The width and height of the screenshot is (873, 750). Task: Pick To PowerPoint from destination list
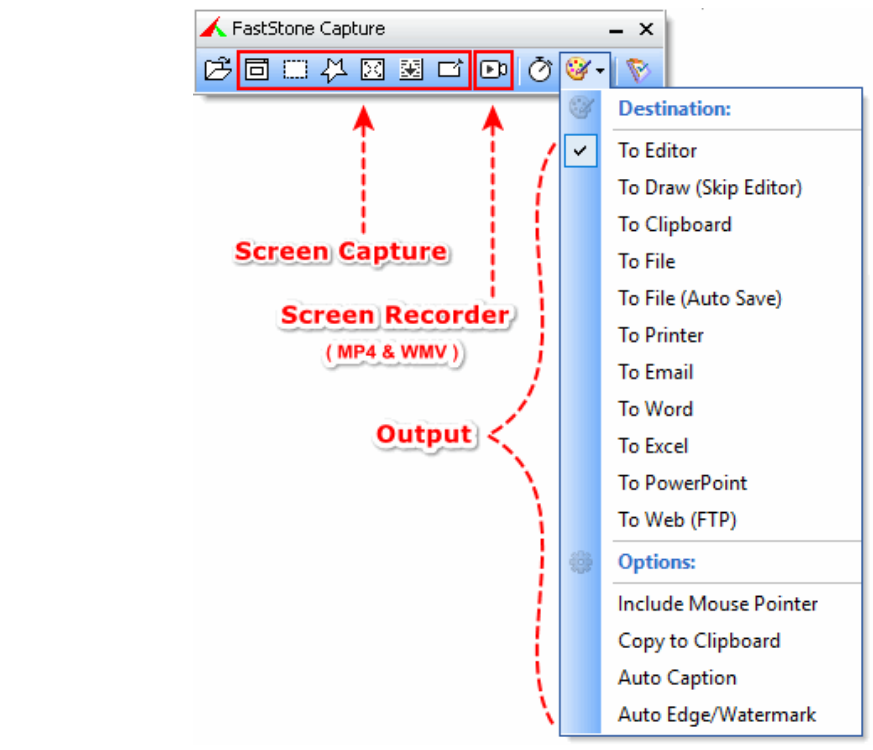click(682, 483)
